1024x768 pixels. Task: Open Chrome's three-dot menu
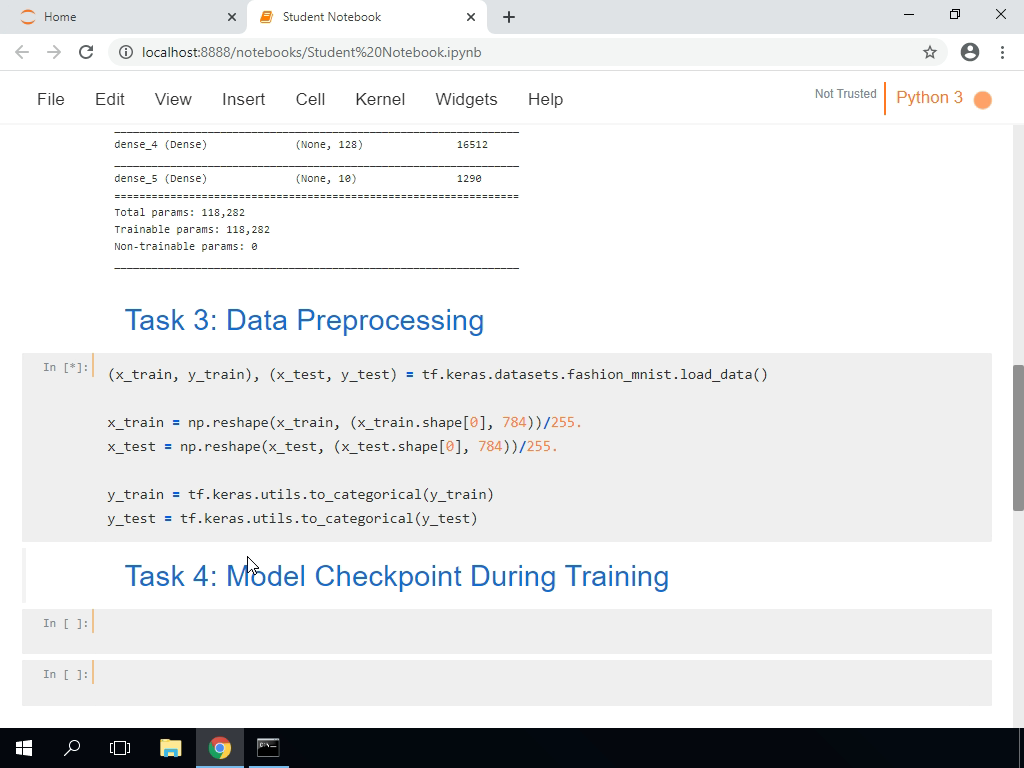(1003, 52)
